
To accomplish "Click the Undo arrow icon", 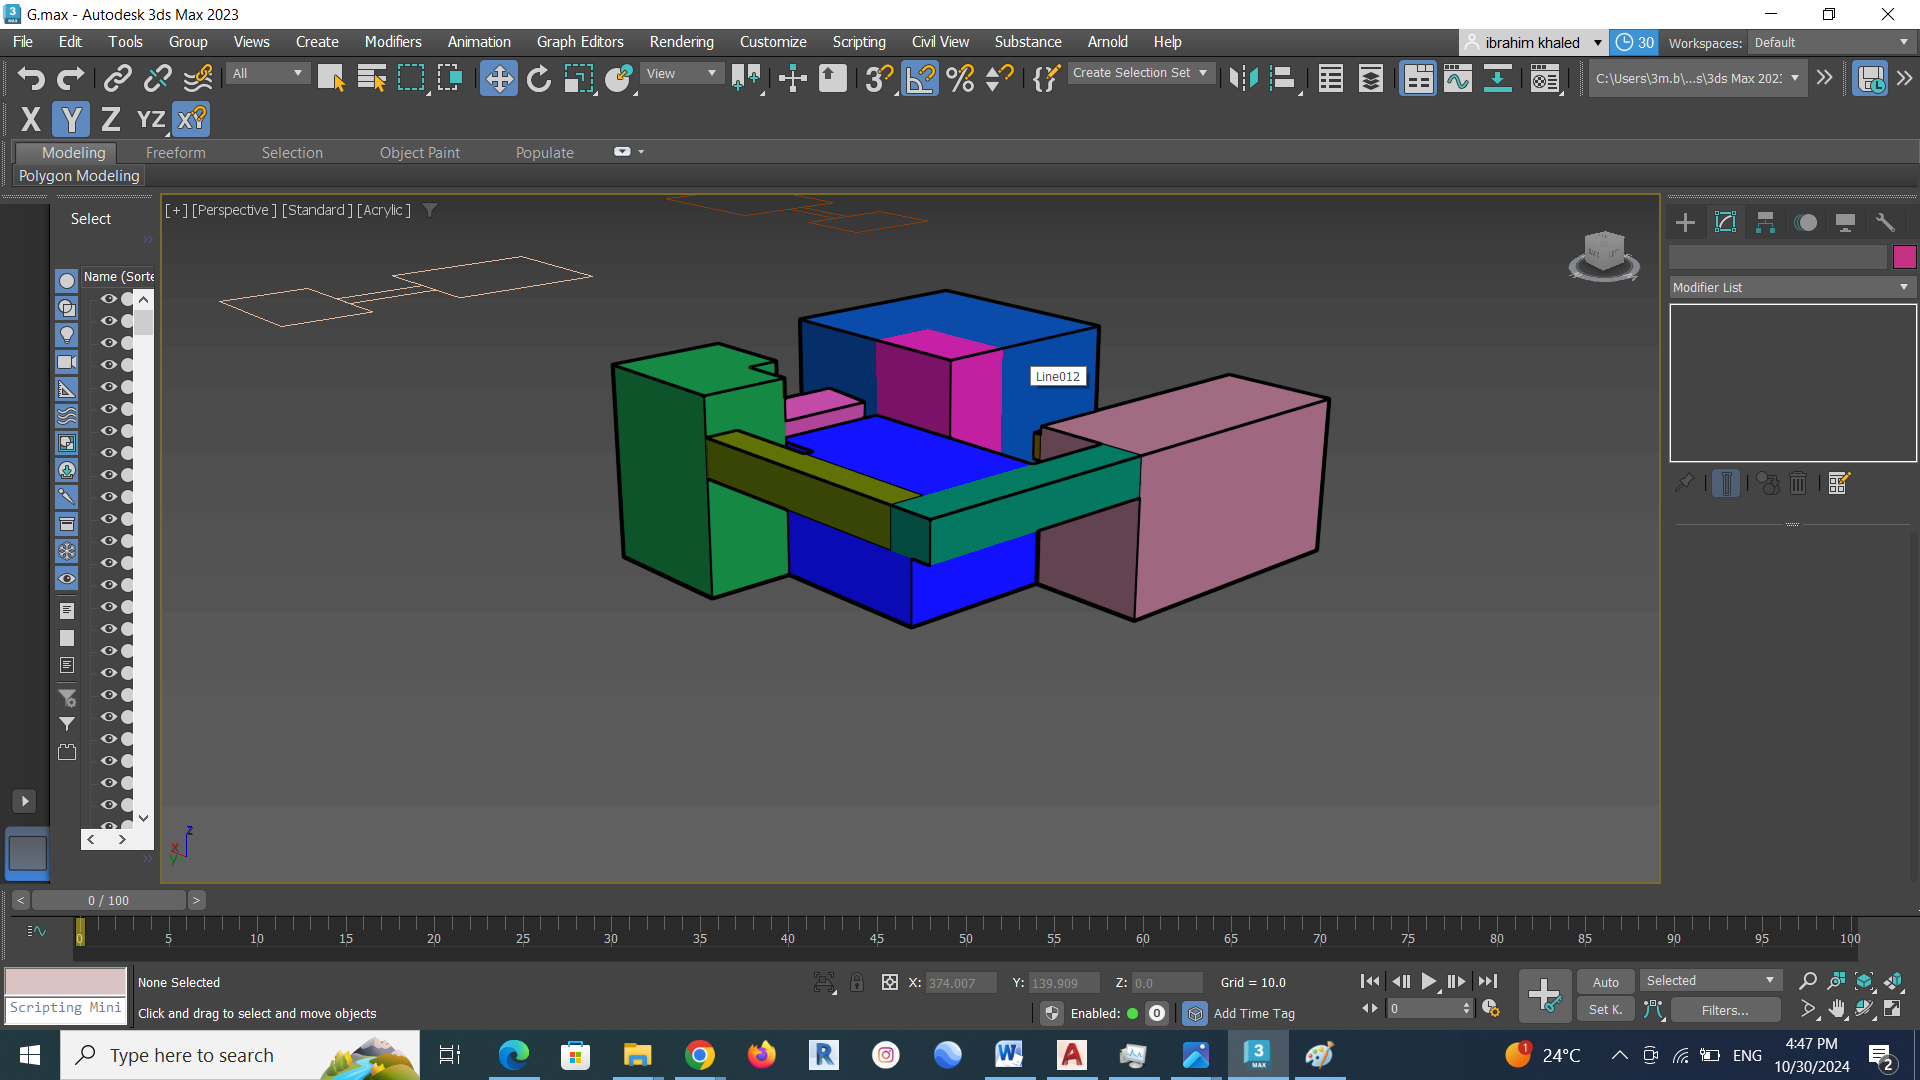I will click(x=31, y=78).
